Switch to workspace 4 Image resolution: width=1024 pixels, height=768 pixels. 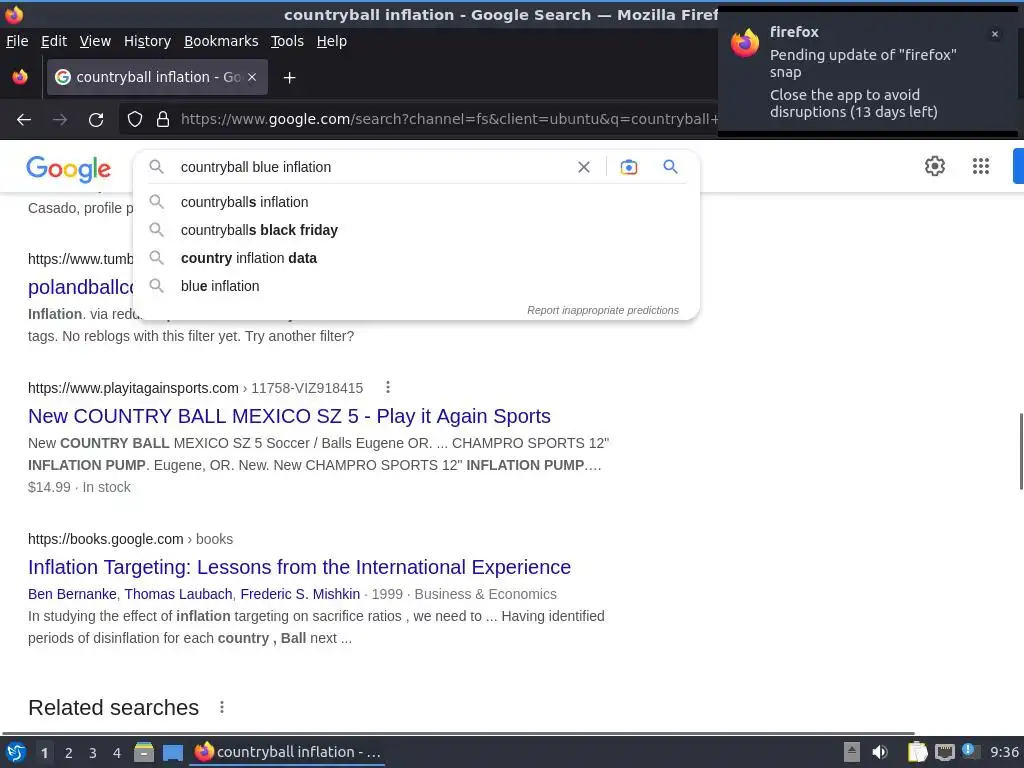(x=117, y=753)
